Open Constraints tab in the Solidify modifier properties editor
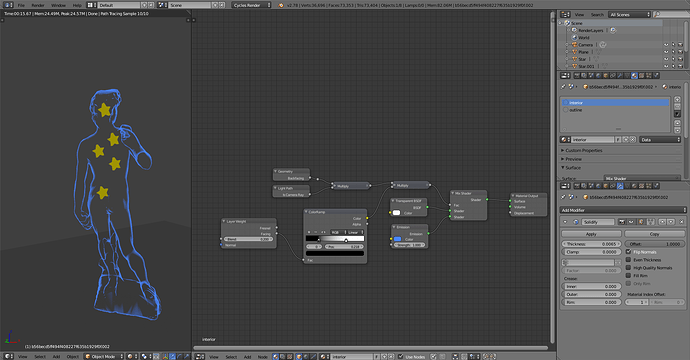Image resolution: width=690 pixels, height=360 pixels. click(613, 186)
